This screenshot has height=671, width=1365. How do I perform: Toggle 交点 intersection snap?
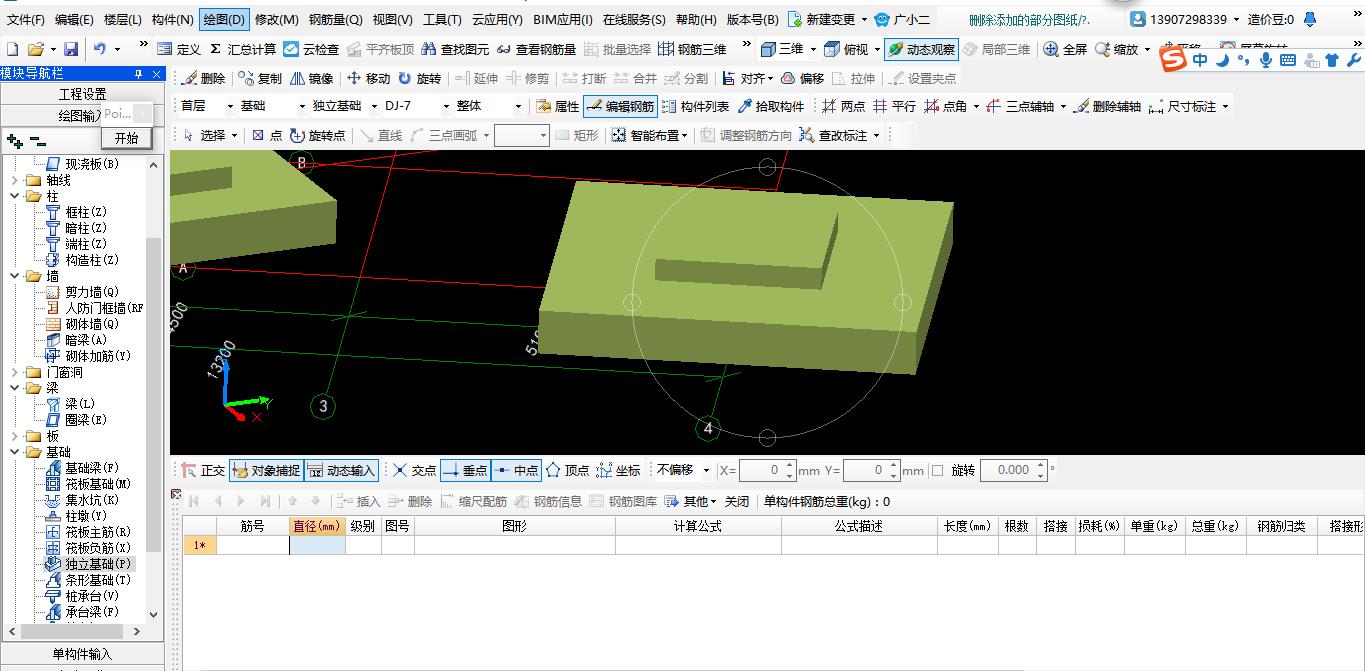(415, 470)
